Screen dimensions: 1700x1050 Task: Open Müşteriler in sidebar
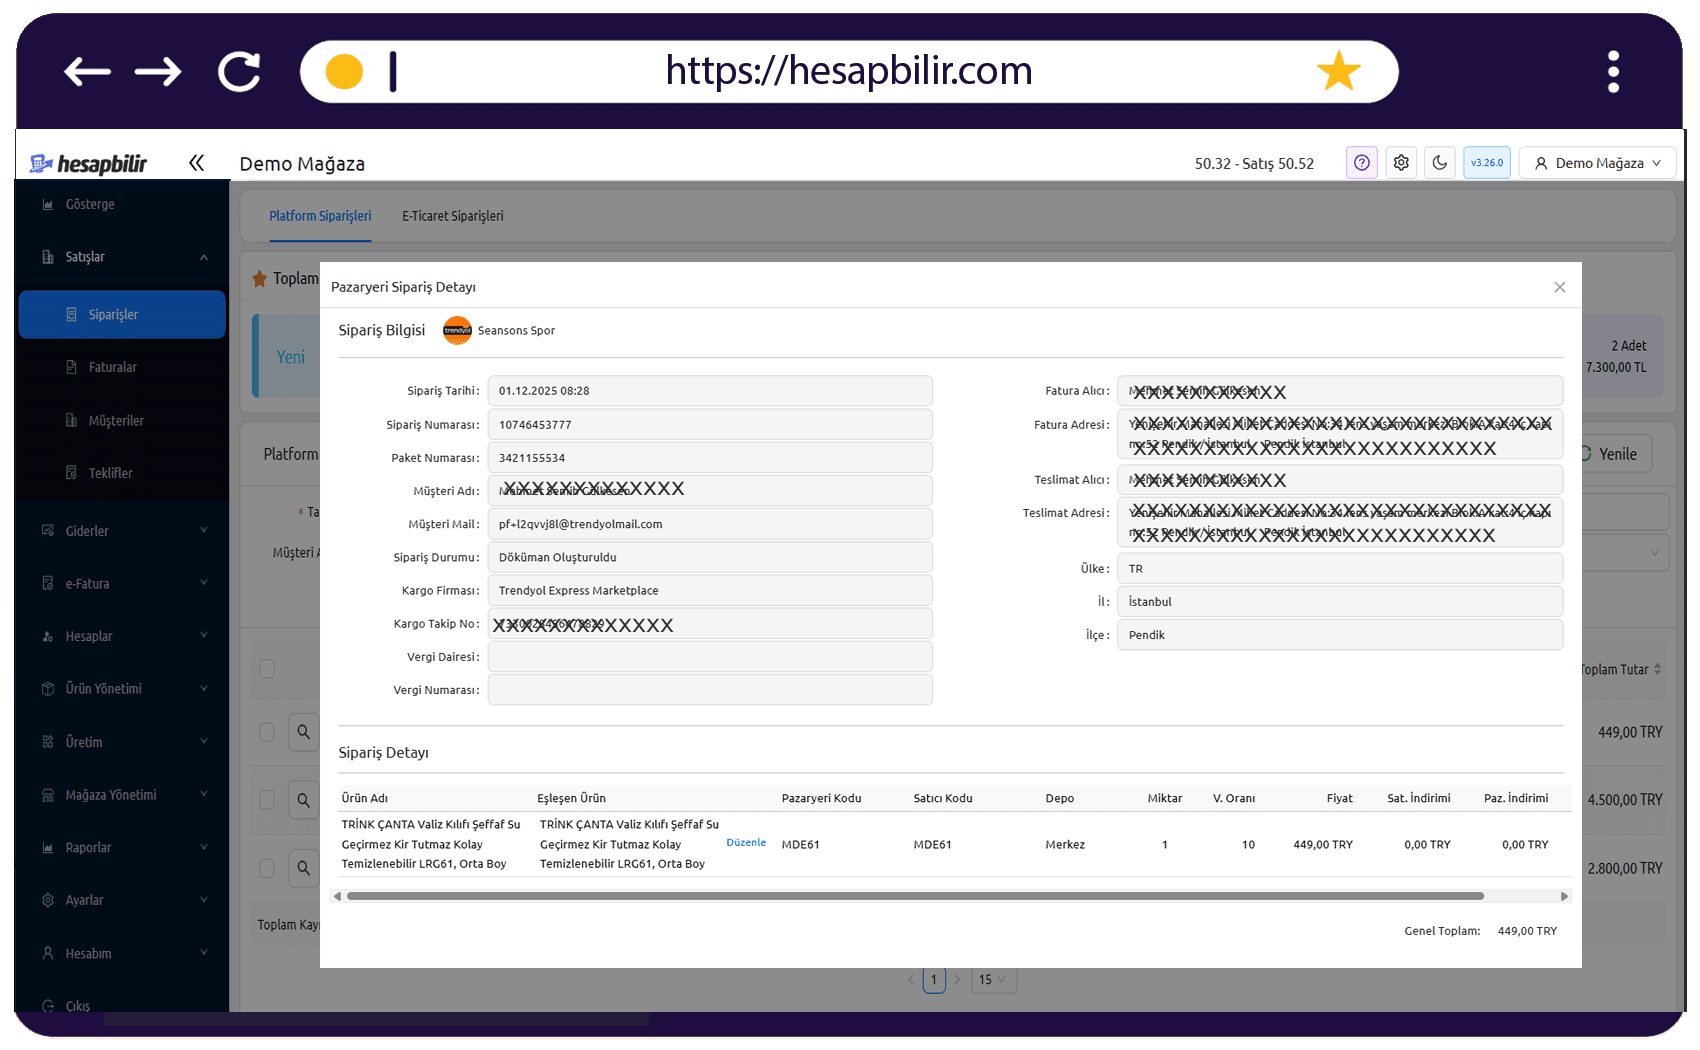point(122,420)
